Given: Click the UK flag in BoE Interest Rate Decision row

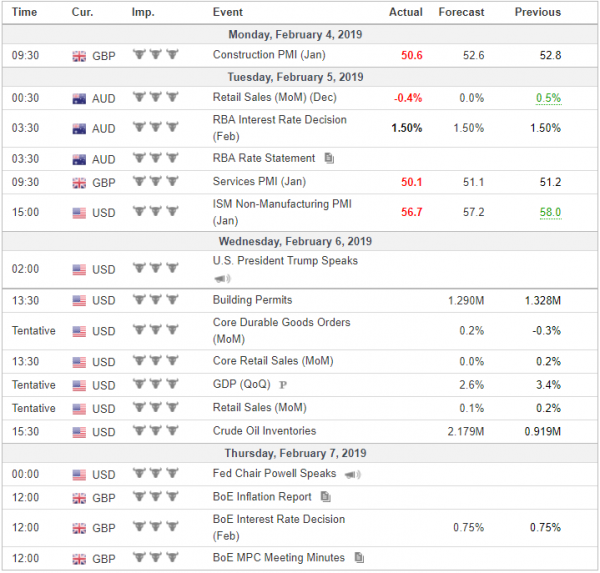Looking at the screenshot, I should (x=79, y=528).
